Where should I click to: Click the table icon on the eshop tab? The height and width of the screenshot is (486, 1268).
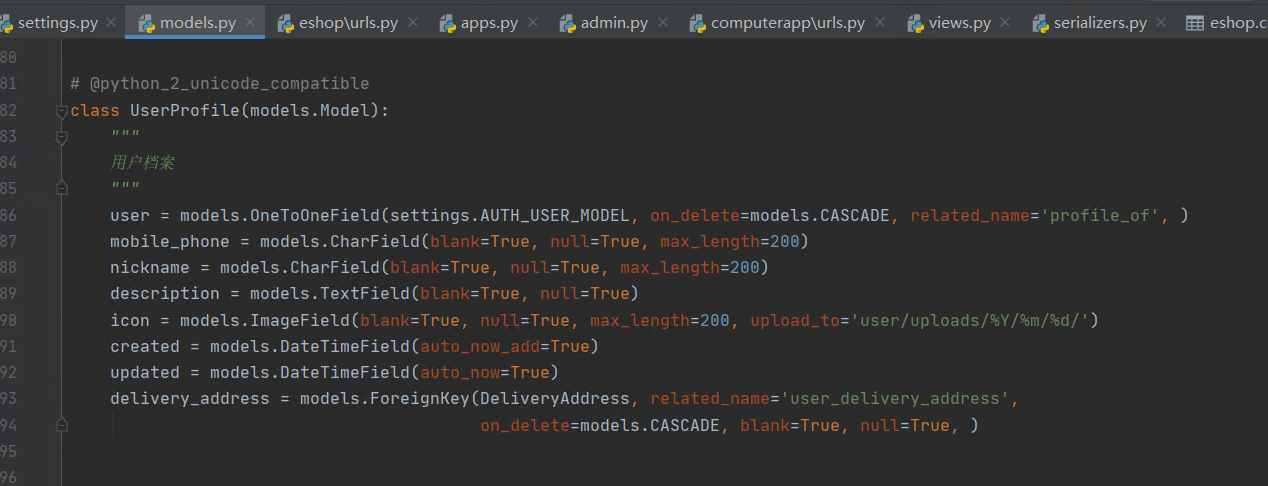tap(1194, 22)
